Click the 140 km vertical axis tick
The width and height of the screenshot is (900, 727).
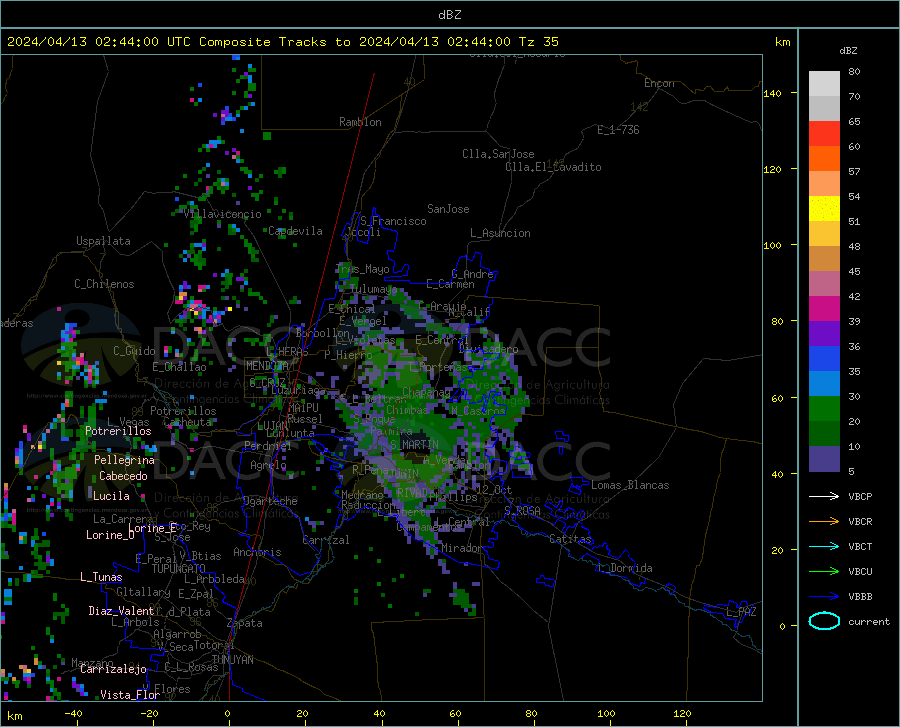pyautogui.click(x=773, y=93)
